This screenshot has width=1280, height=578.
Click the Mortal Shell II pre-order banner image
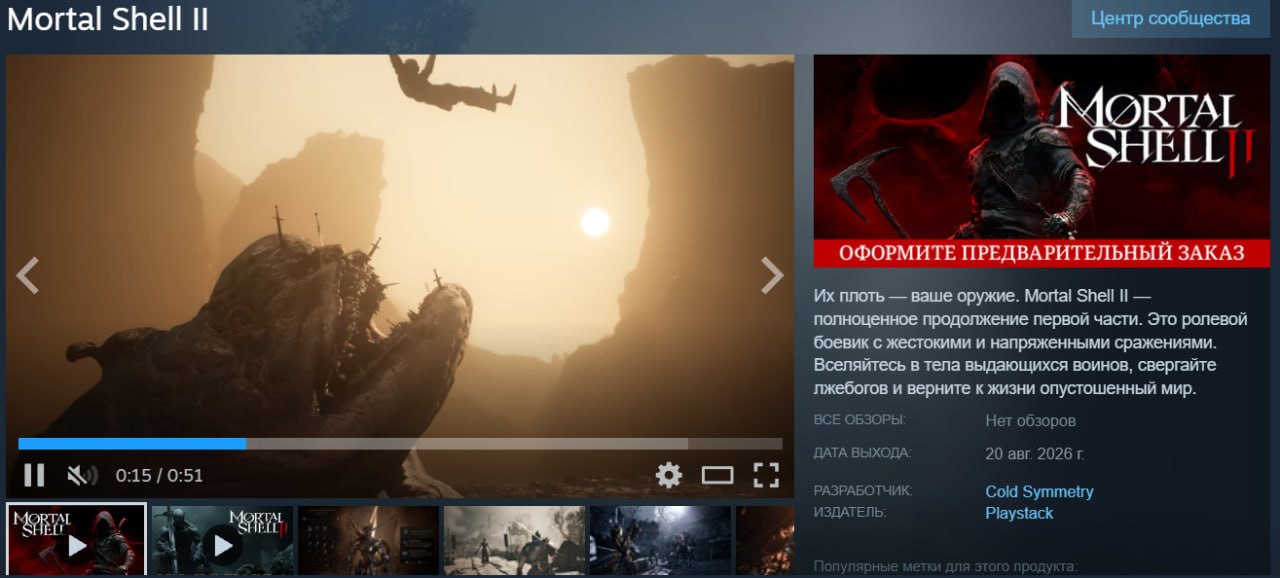[x=1042, y=161]
